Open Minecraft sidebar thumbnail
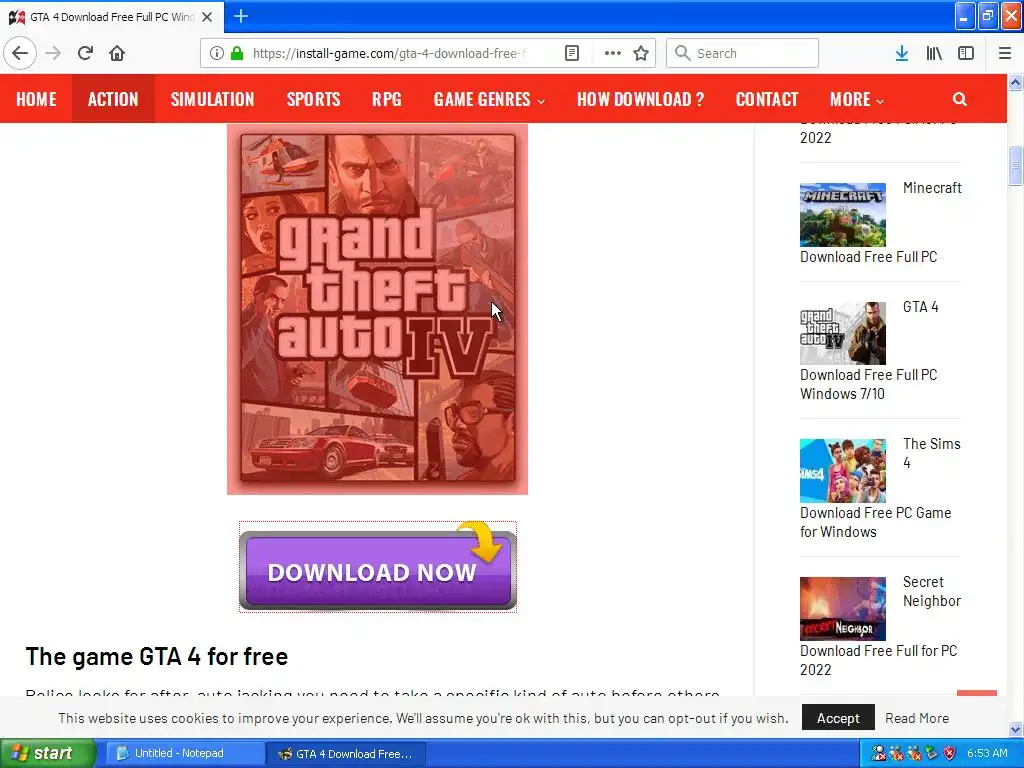 [x=842, y=215]
